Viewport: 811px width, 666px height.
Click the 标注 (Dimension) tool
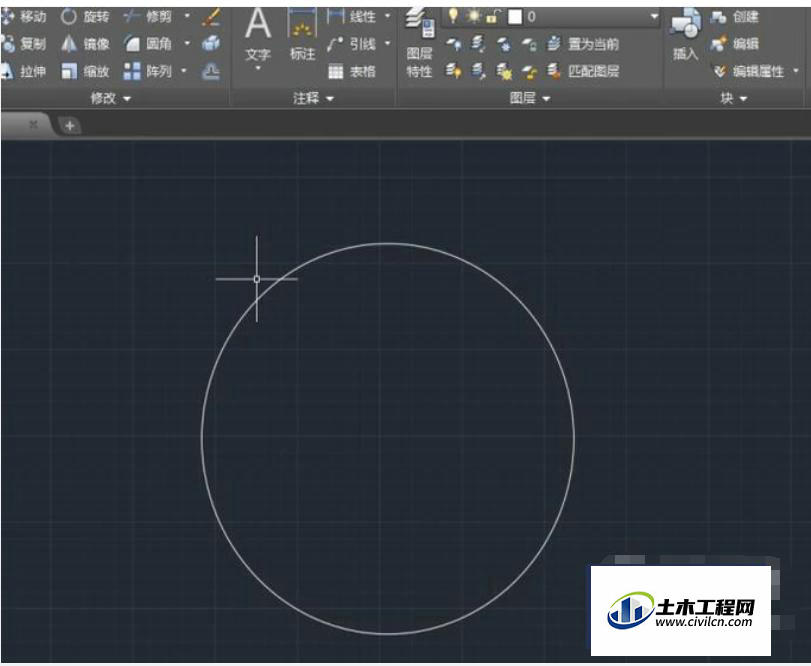tap(302, 35)
